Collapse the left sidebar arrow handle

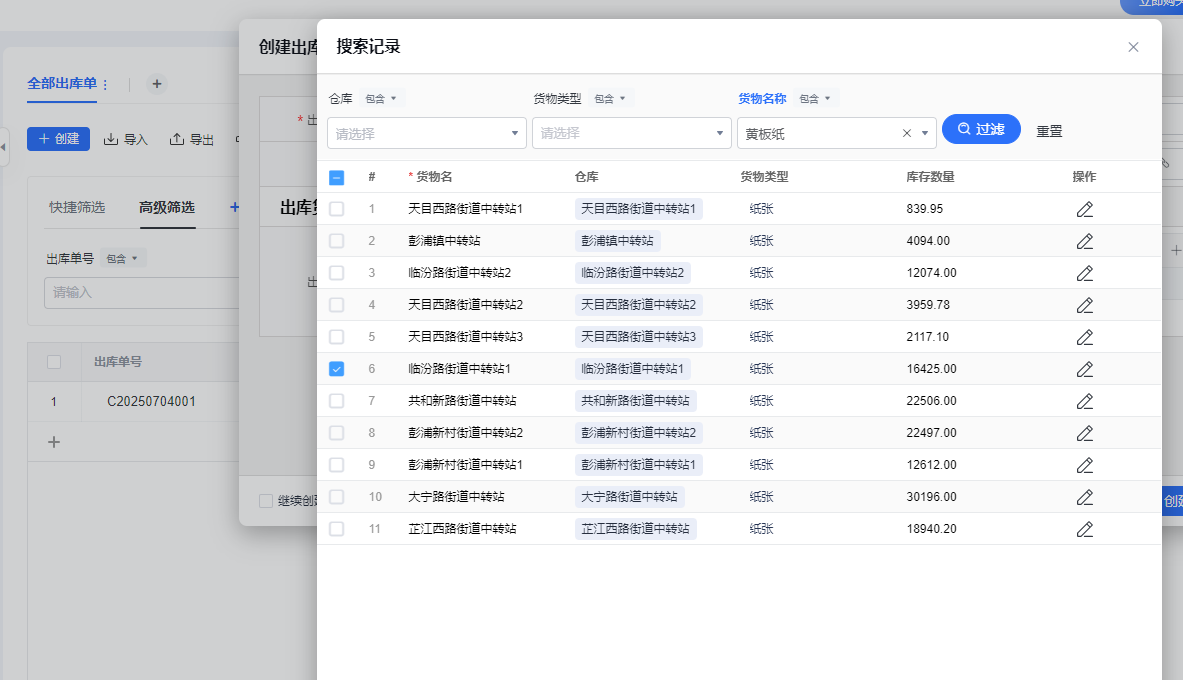[4, 146]
